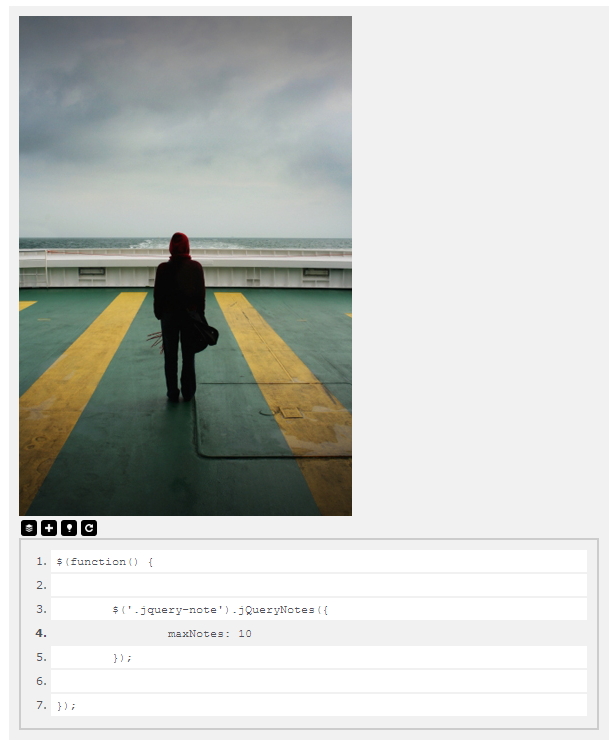Click the circular reload arrow icon
Viewport: 611px width, 744px height.
[89, 528]
